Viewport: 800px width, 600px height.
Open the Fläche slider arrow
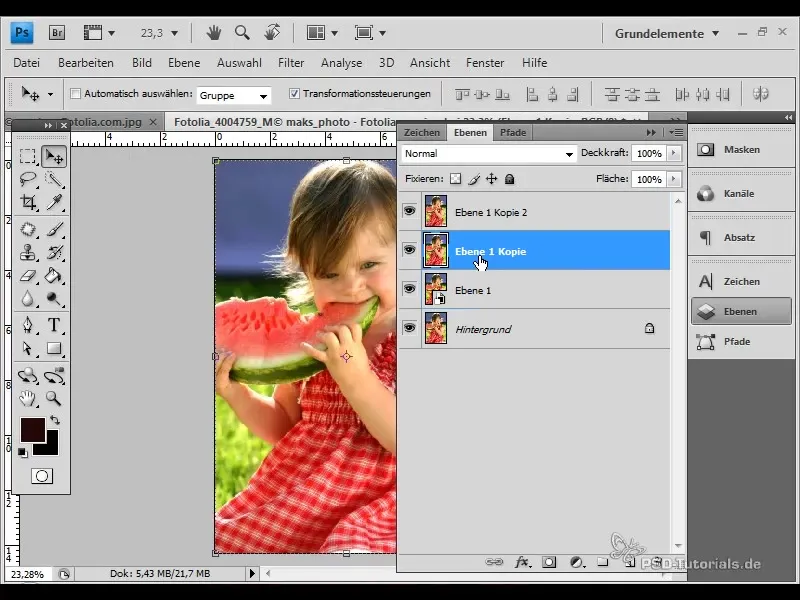[x=674, y=179]
